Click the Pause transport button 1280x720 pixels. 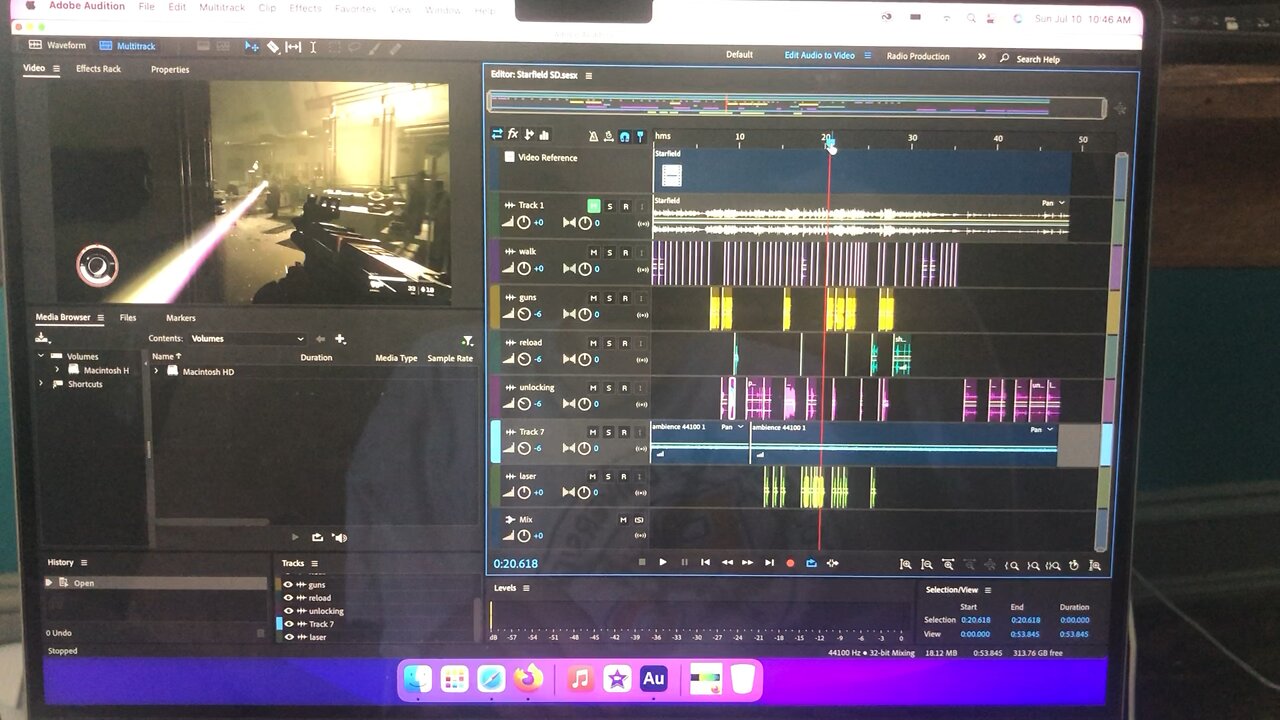tap(684, 562)
